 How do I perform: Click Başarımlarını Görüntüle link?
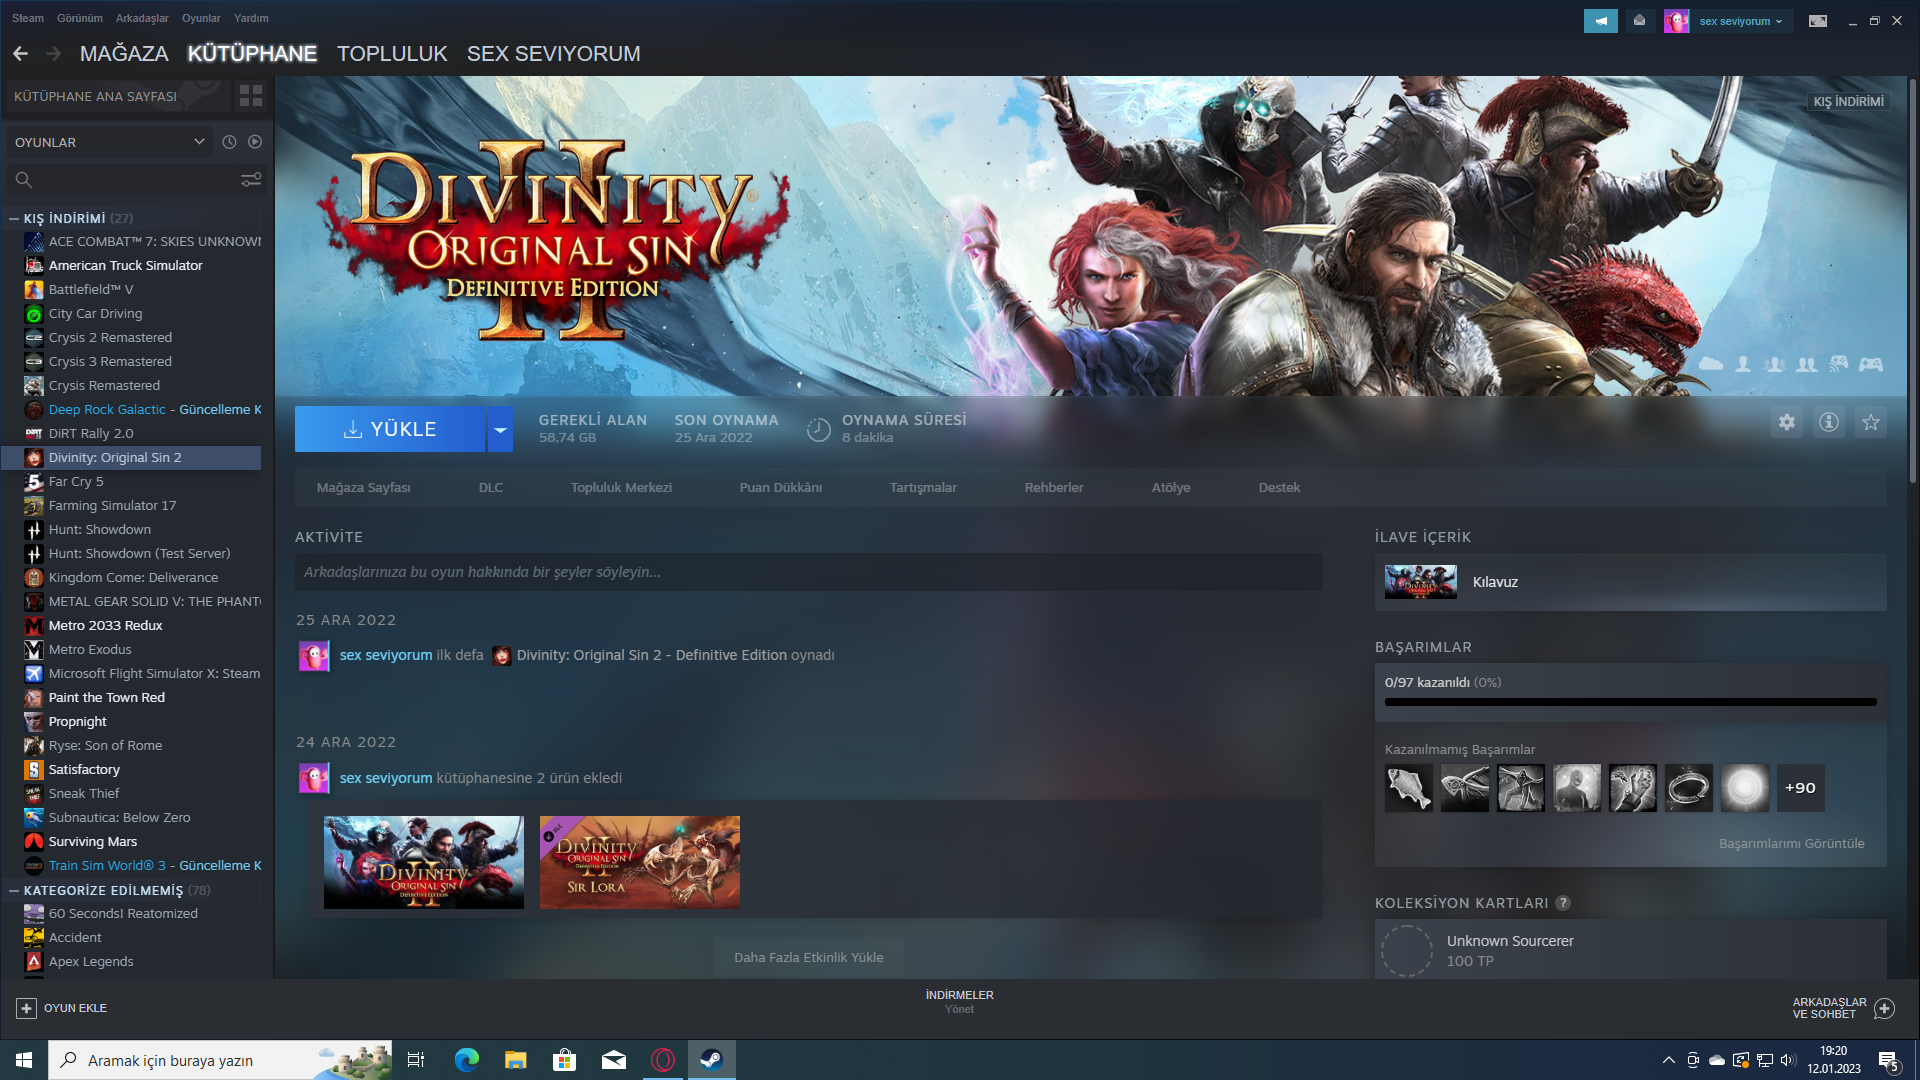[1791, 843]
